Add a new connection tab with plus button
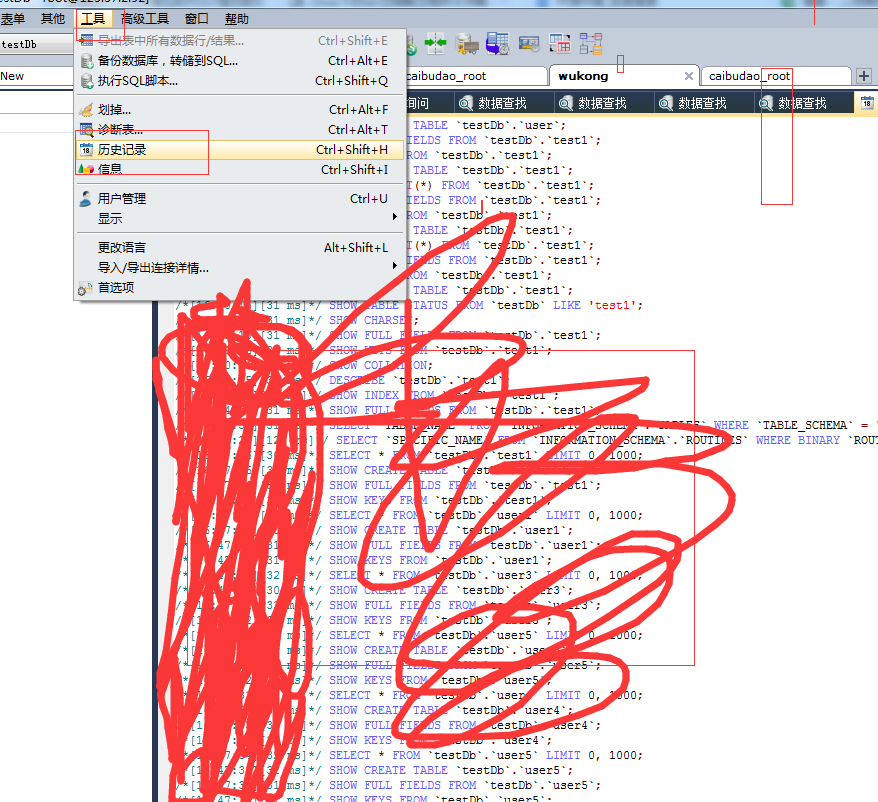Image resolution: width=878 pixels, height=802 pixels. click(x=864, y=76)
